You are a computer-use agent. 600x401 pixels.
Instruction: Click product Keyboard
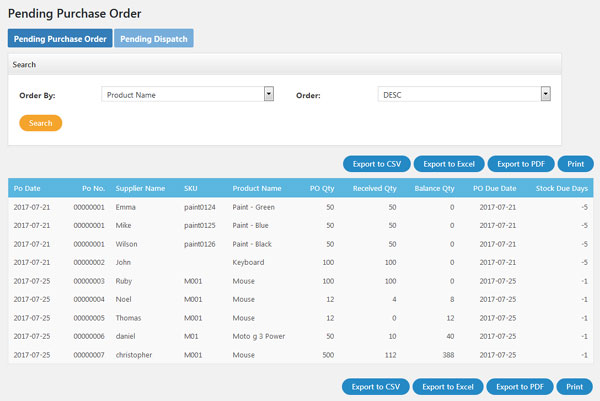coord(248,262)
